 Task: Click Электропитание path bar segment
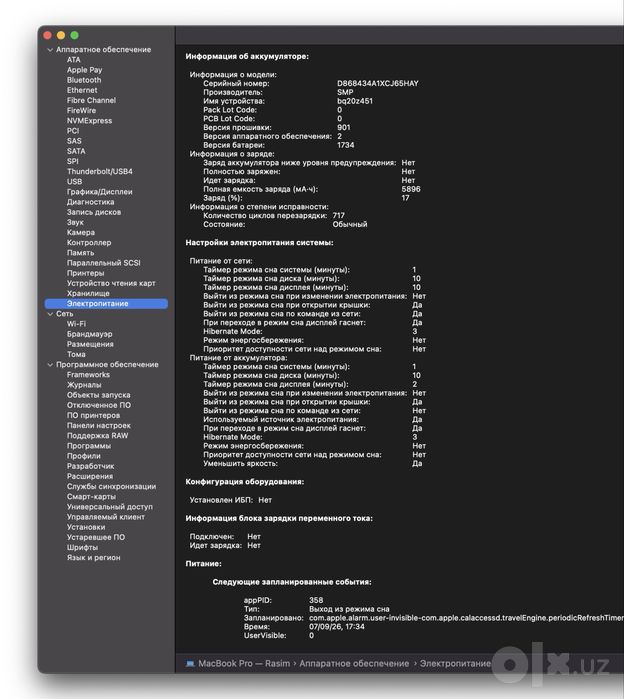point(455,663)
